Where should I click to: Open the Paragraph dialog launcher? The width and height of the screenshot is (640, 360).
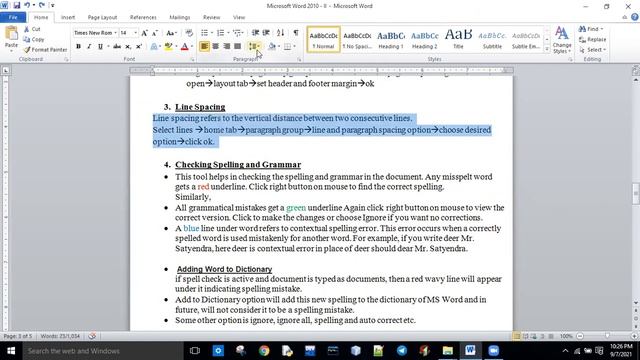pos(299,60)
